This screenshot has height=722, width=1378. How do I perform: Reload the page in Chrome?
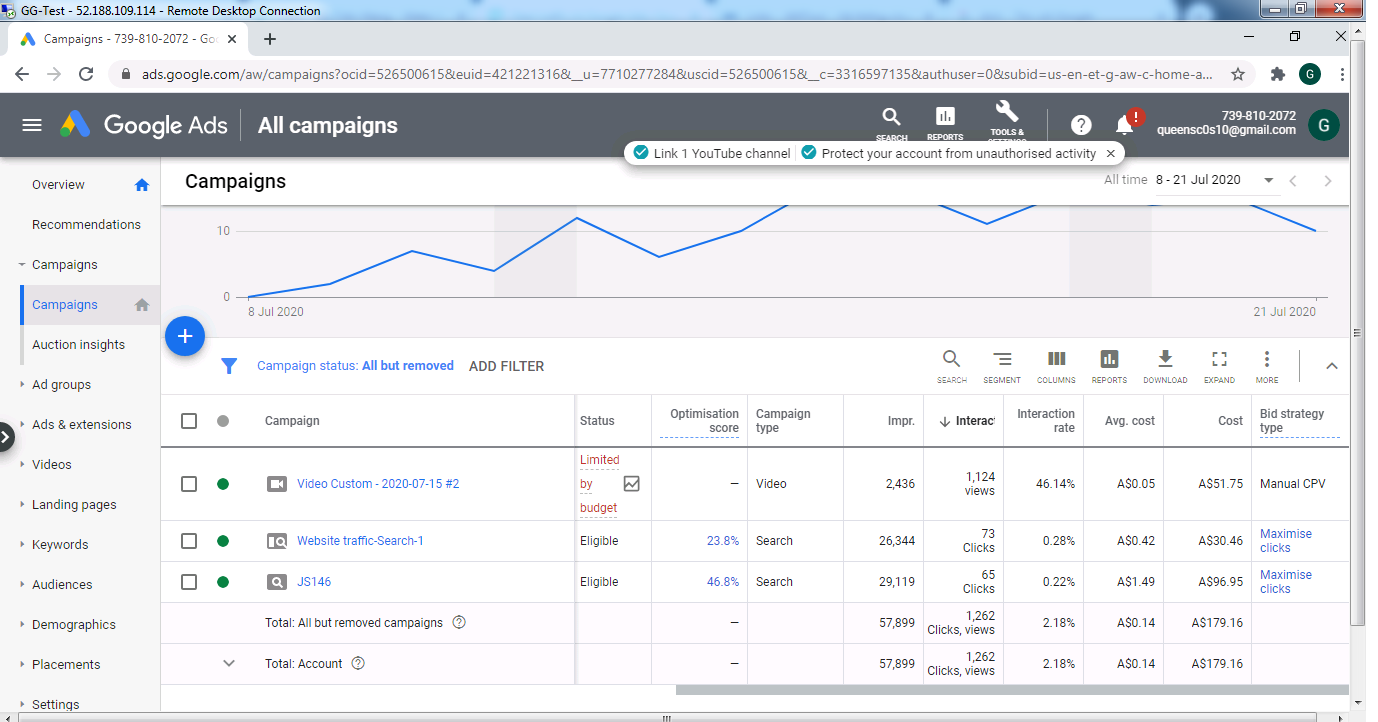pos(86,74)
